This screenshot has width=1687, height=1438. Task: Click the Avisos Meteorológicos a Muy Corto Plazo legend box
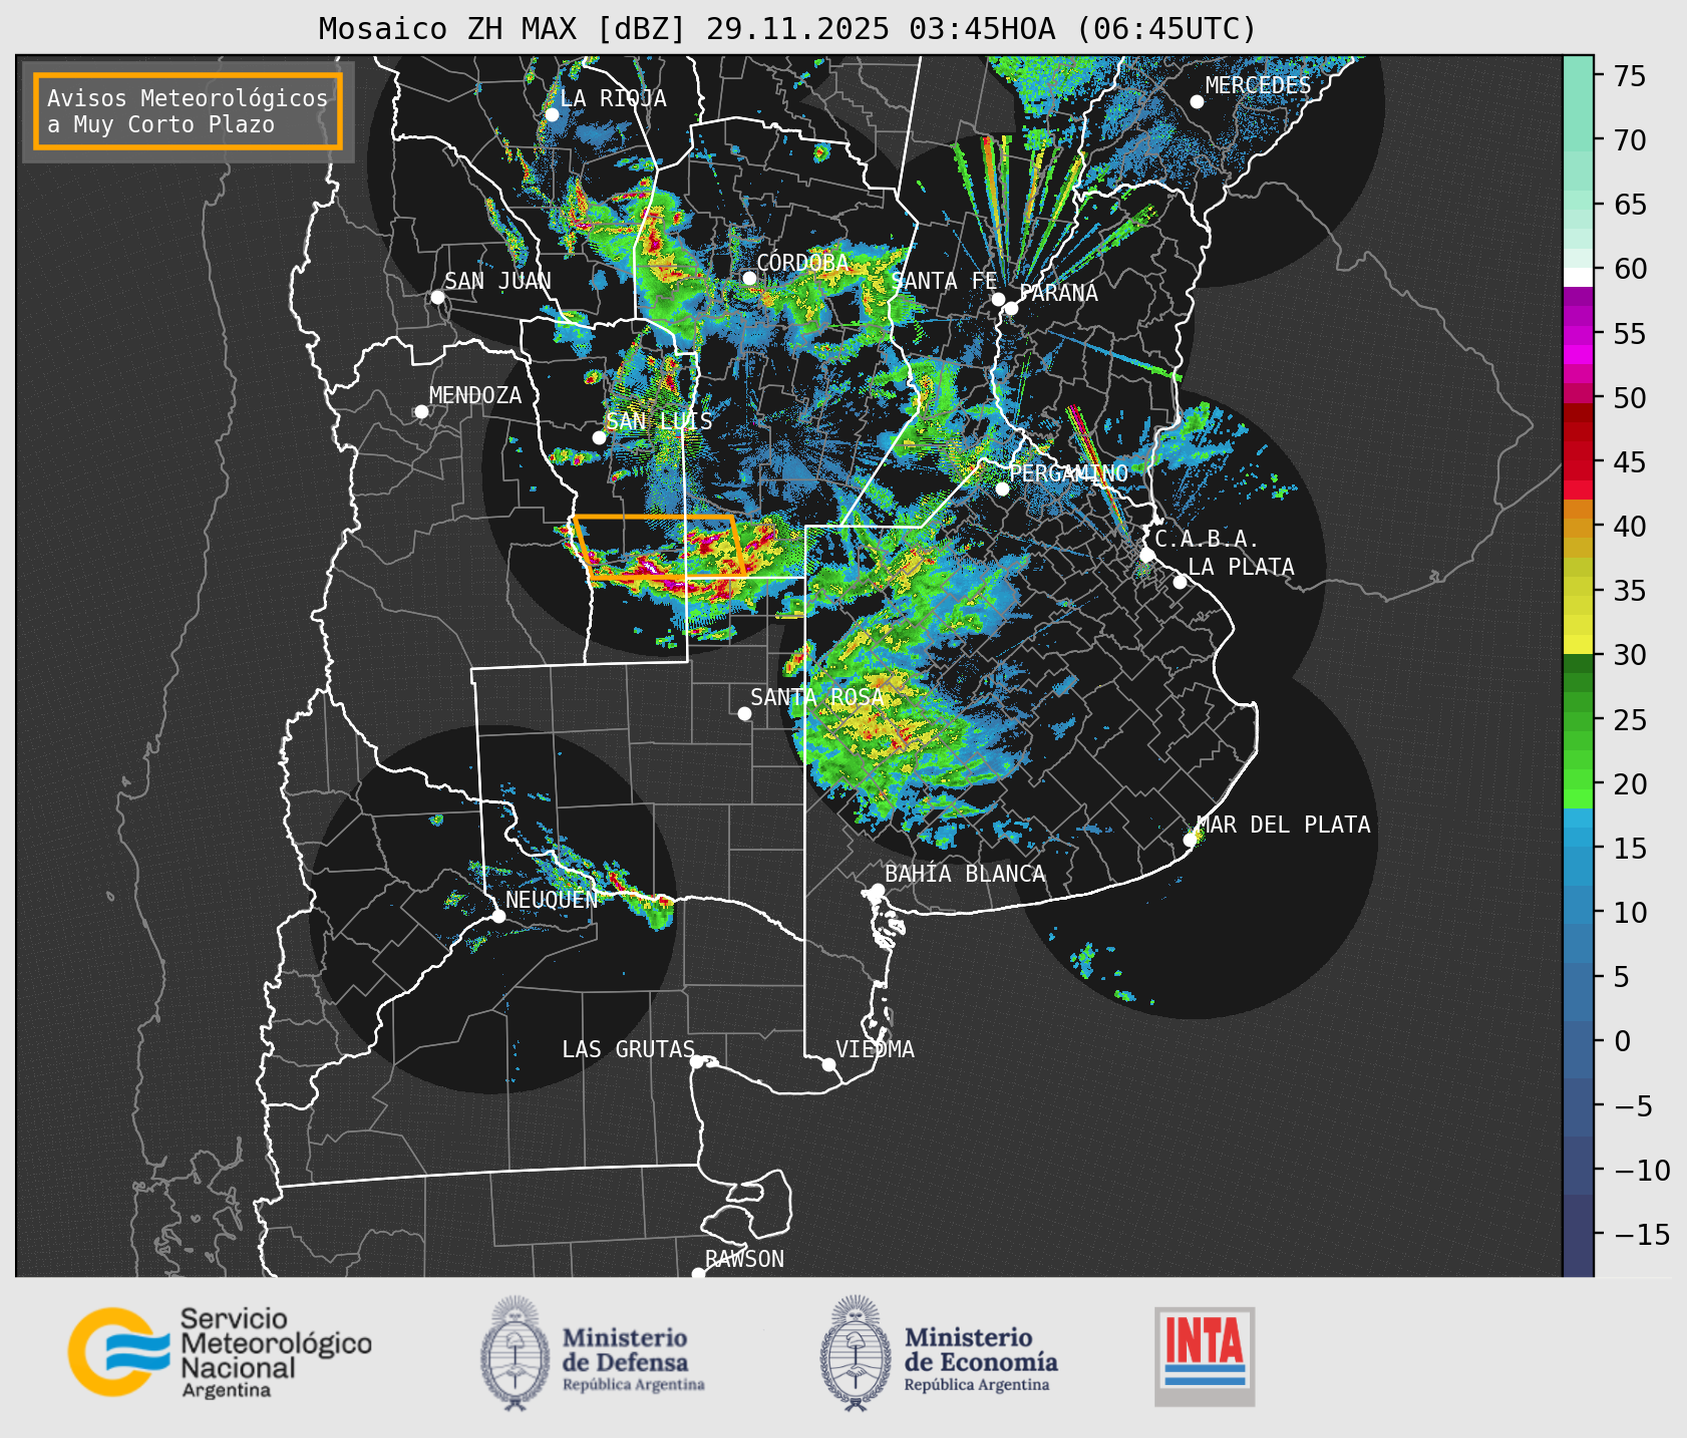(188, 111)
